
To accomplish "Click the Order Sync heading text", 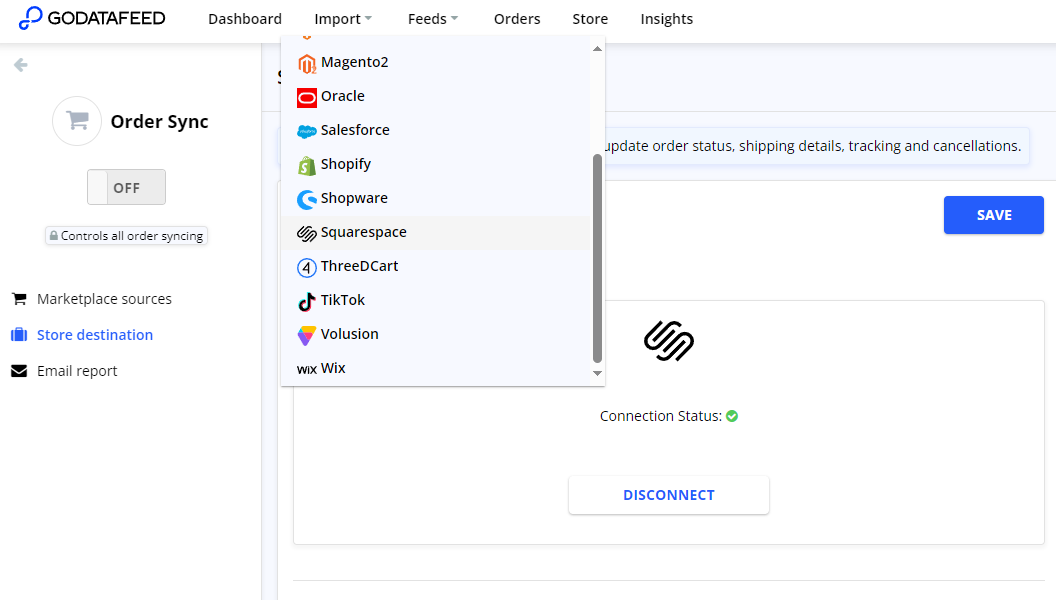I will point(160,122).
